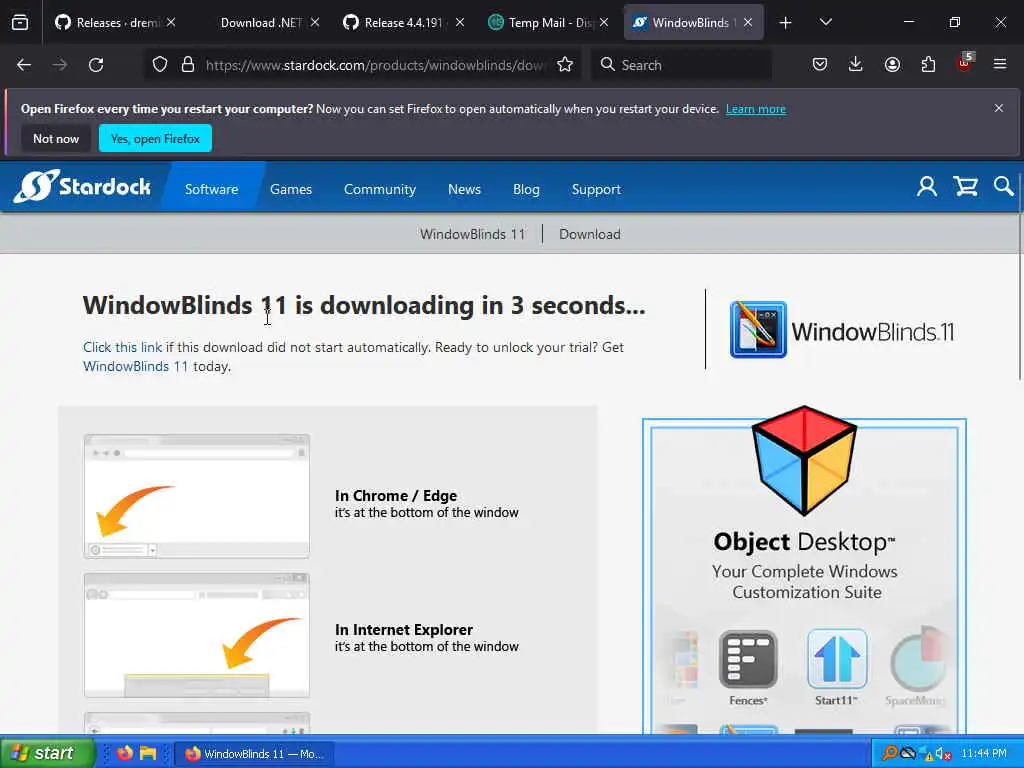Image resolution: width=1024 pixels, height=768 pixels.
Task: Click magnifier icon in system tray
Action: [889, 754]
